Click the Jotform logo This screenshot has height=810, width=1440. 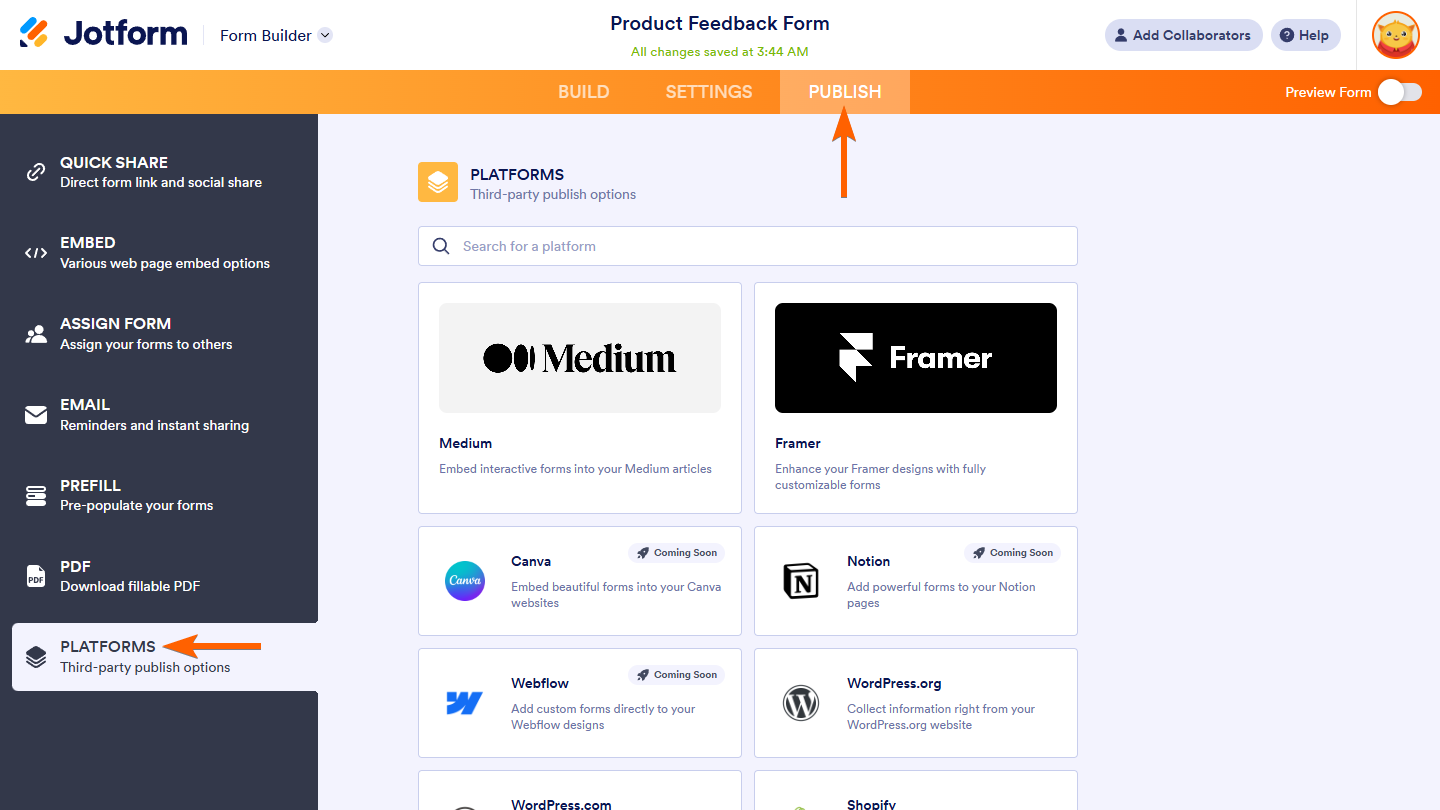(x=104, y=34)
